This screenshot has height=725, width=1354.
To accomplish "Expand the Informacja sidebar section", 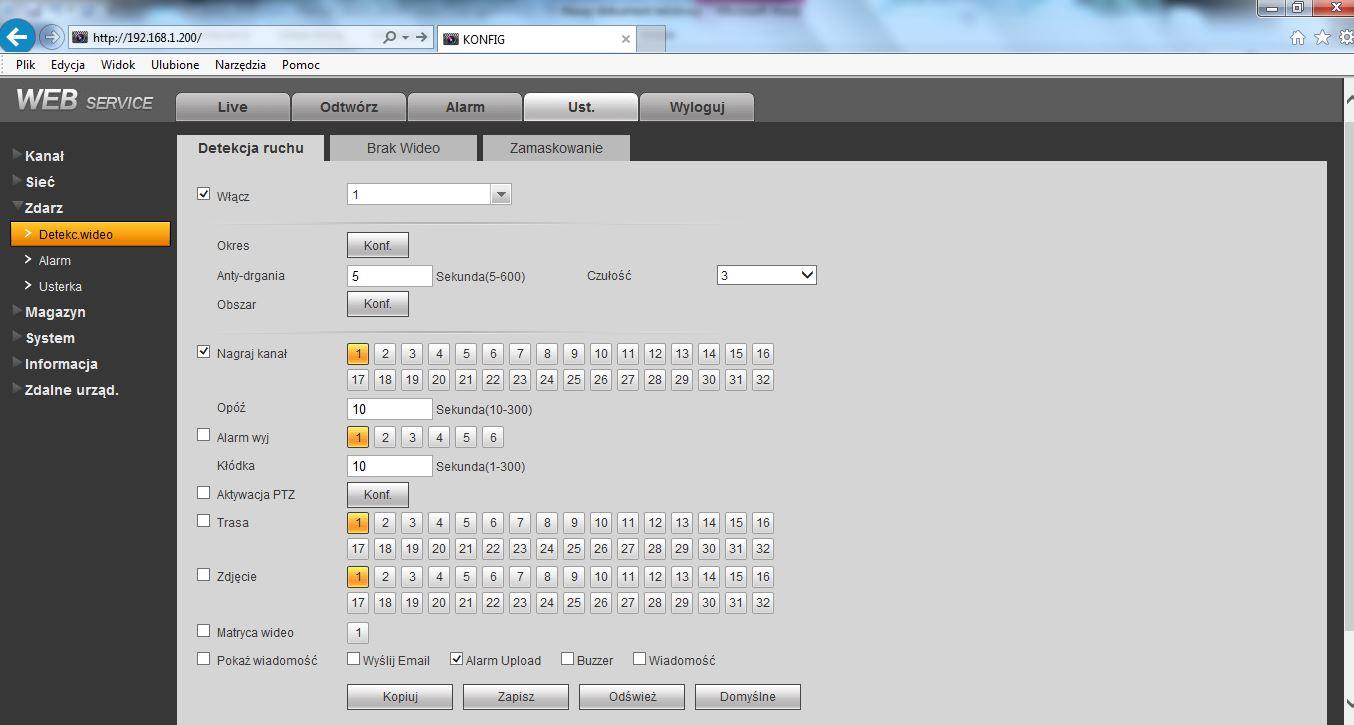I will pos(61,364).
